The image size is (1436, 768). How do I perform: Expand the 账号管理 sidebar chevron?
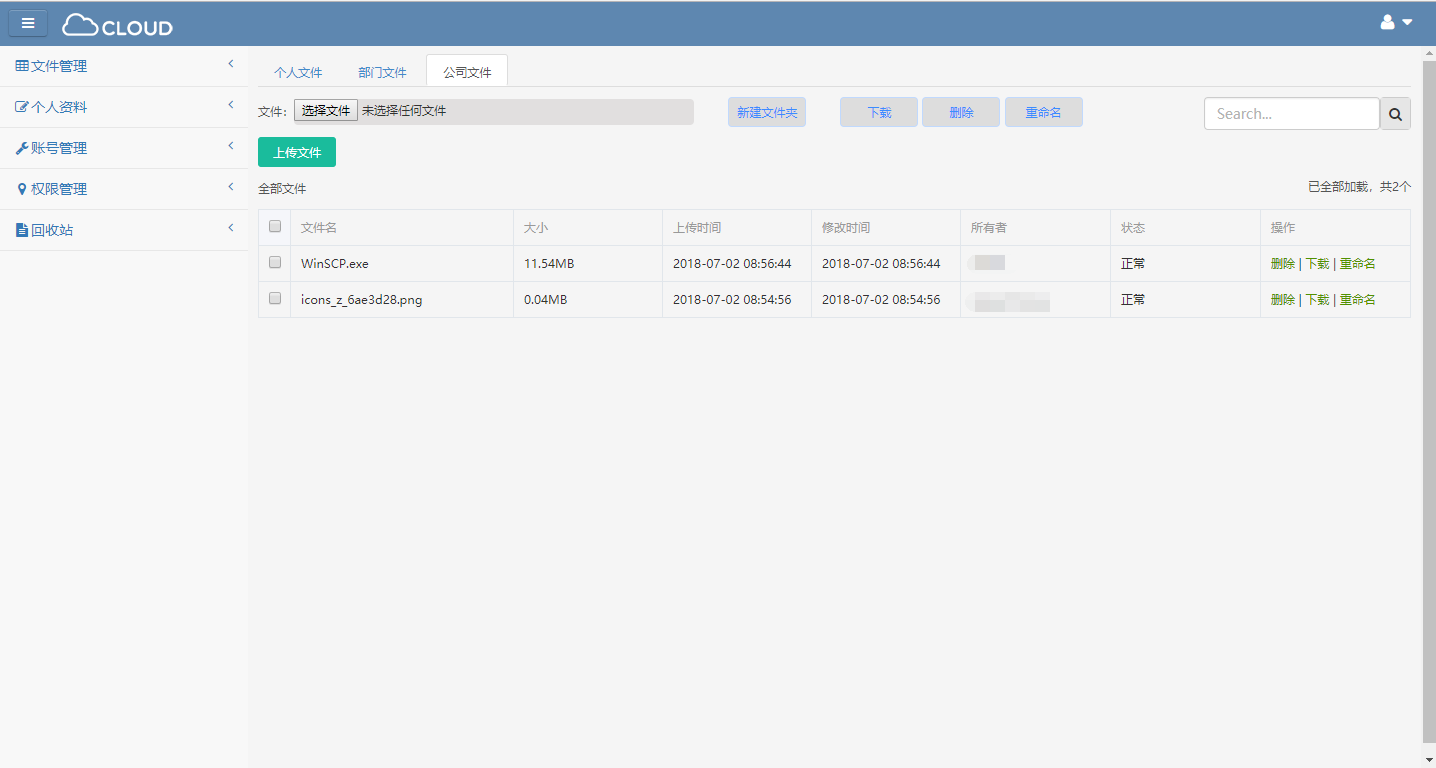(231, 146)
